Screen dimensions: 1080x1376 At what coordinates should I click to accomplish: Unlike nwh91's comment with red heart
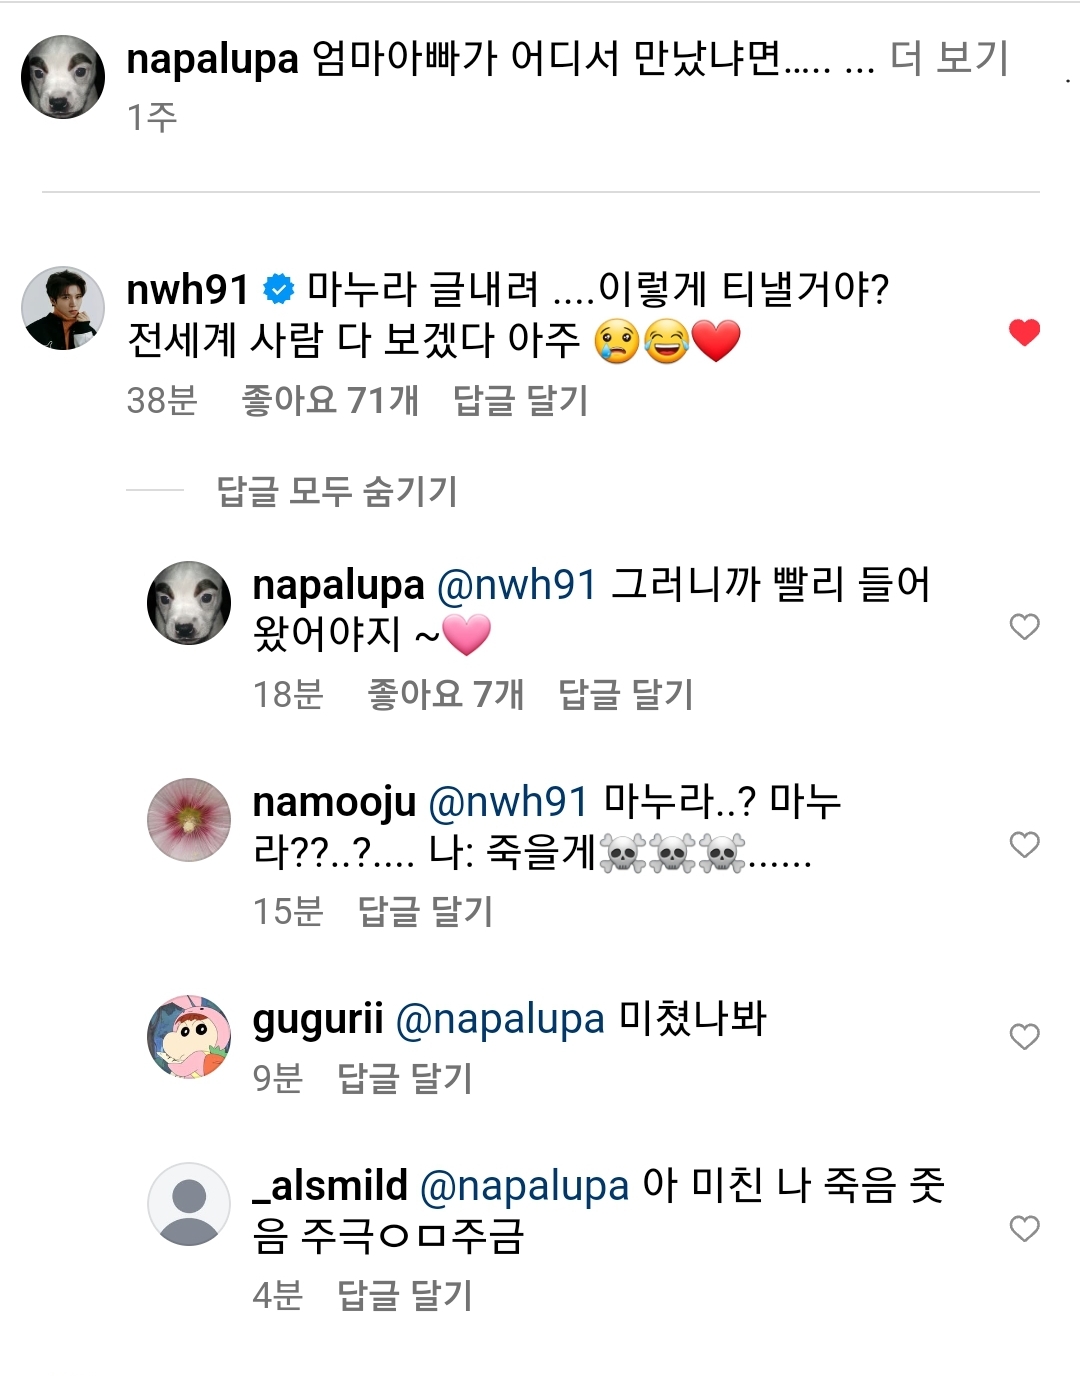1024,333
